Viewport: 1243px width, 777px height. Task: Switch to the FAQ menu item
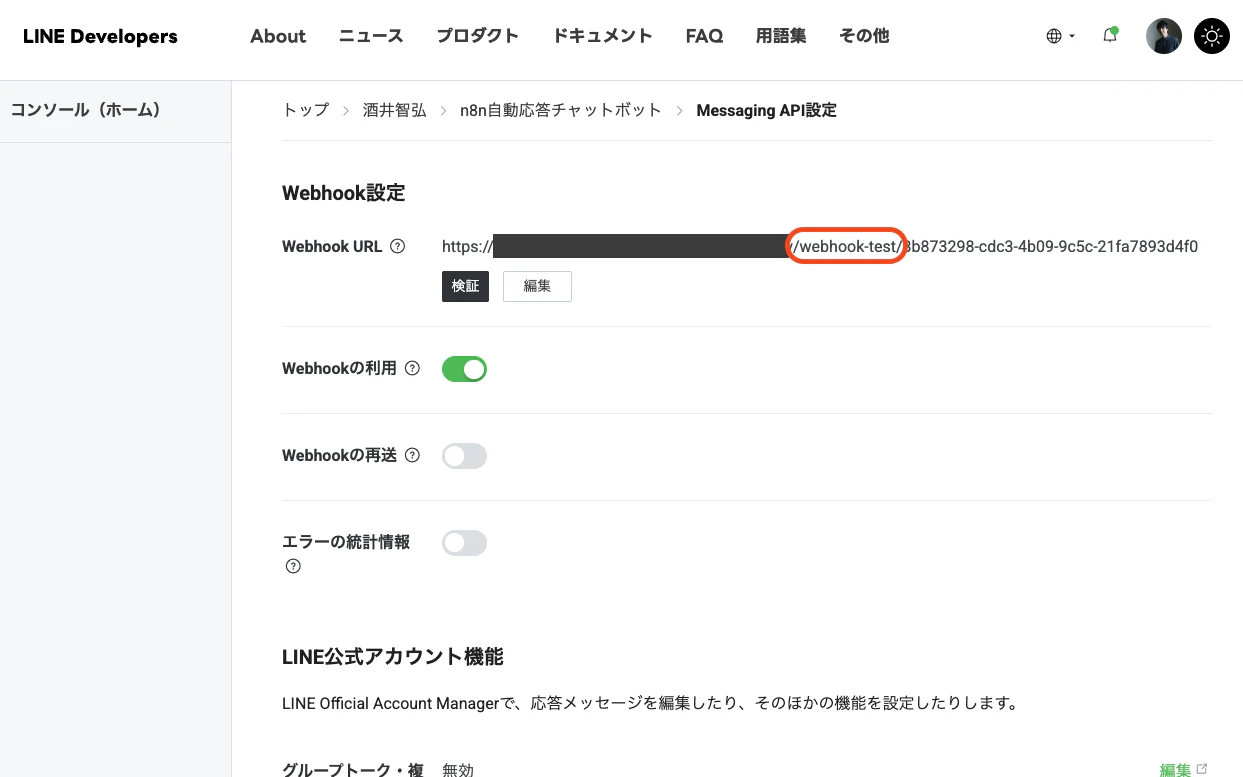704,35
